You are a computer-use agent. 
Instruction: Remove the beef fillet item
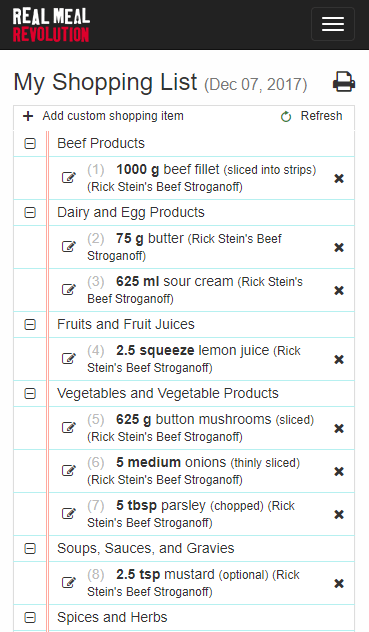point(339,178)
